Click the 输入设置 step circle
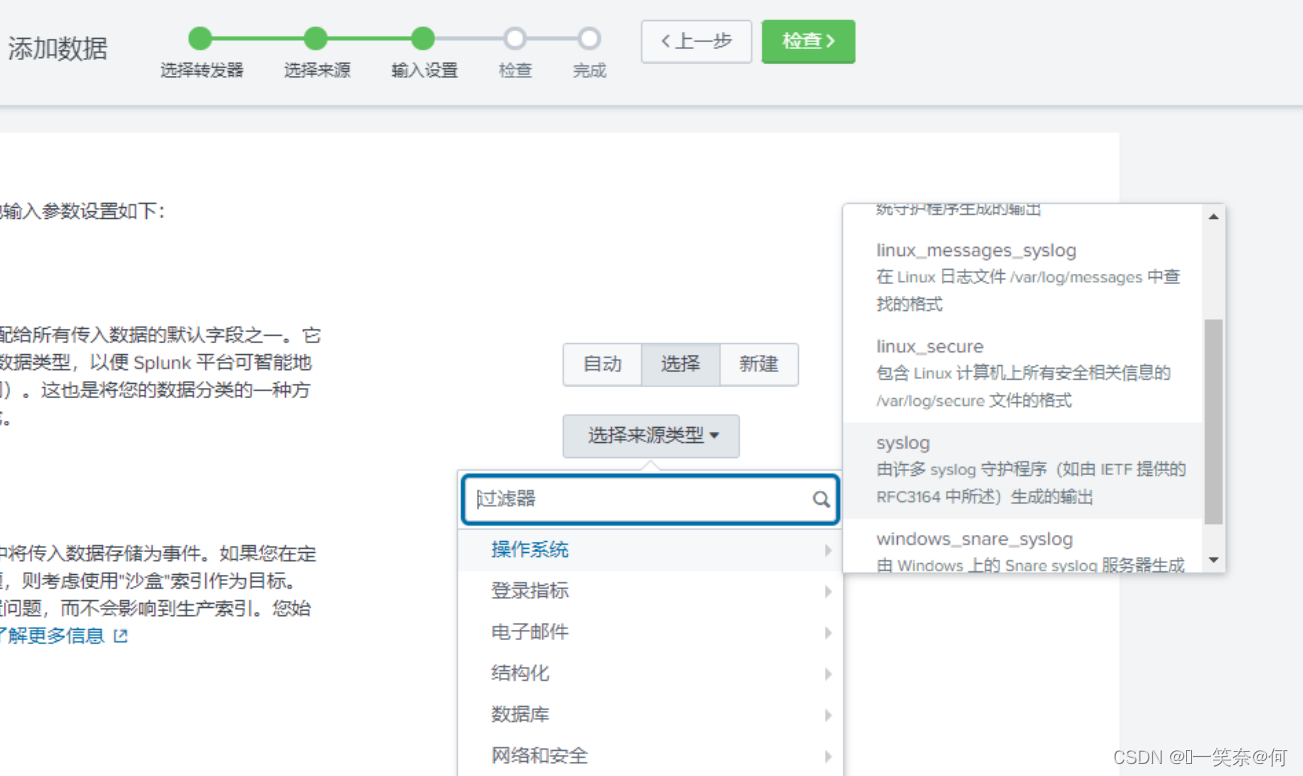 coord(423,39)
